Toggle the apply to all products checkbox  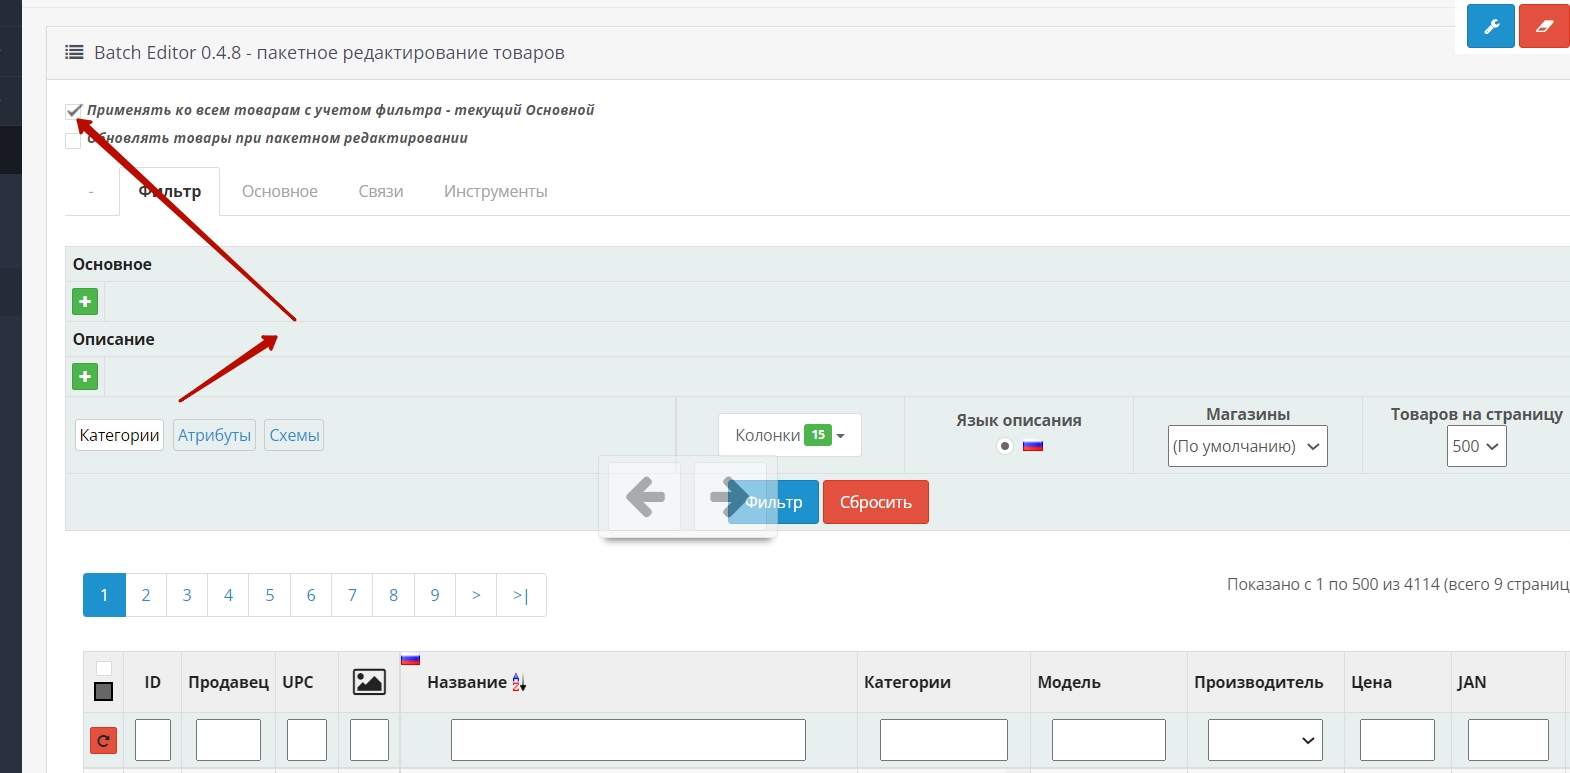coord(74,111)
